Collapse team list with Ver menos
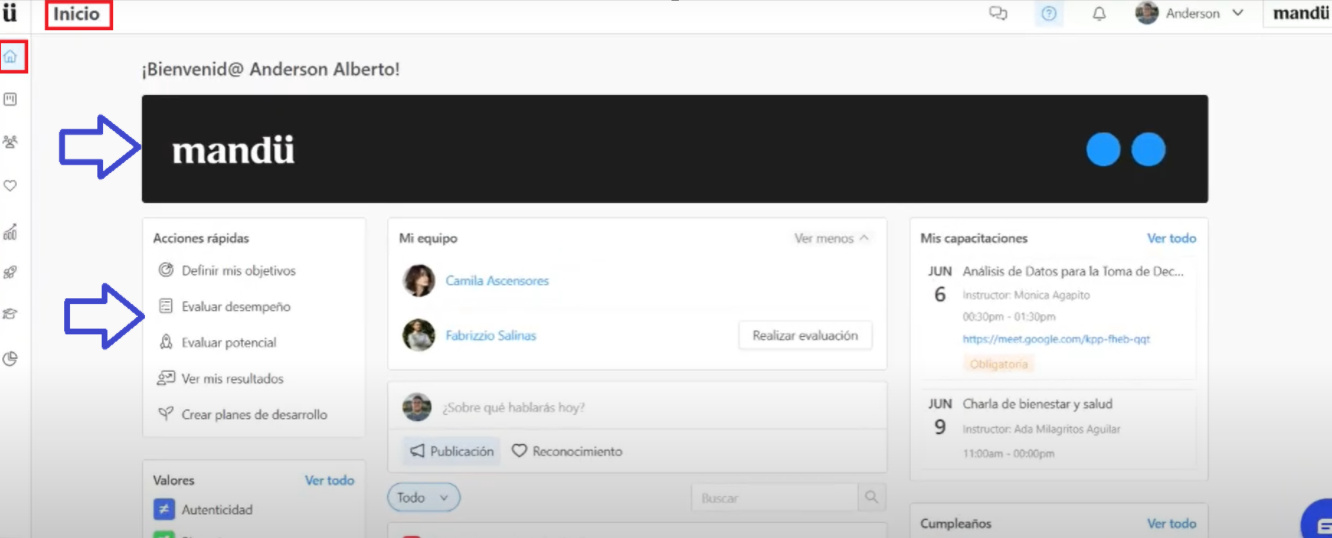The height and width of the screenshot is (538, 1332). pos(832,238)
